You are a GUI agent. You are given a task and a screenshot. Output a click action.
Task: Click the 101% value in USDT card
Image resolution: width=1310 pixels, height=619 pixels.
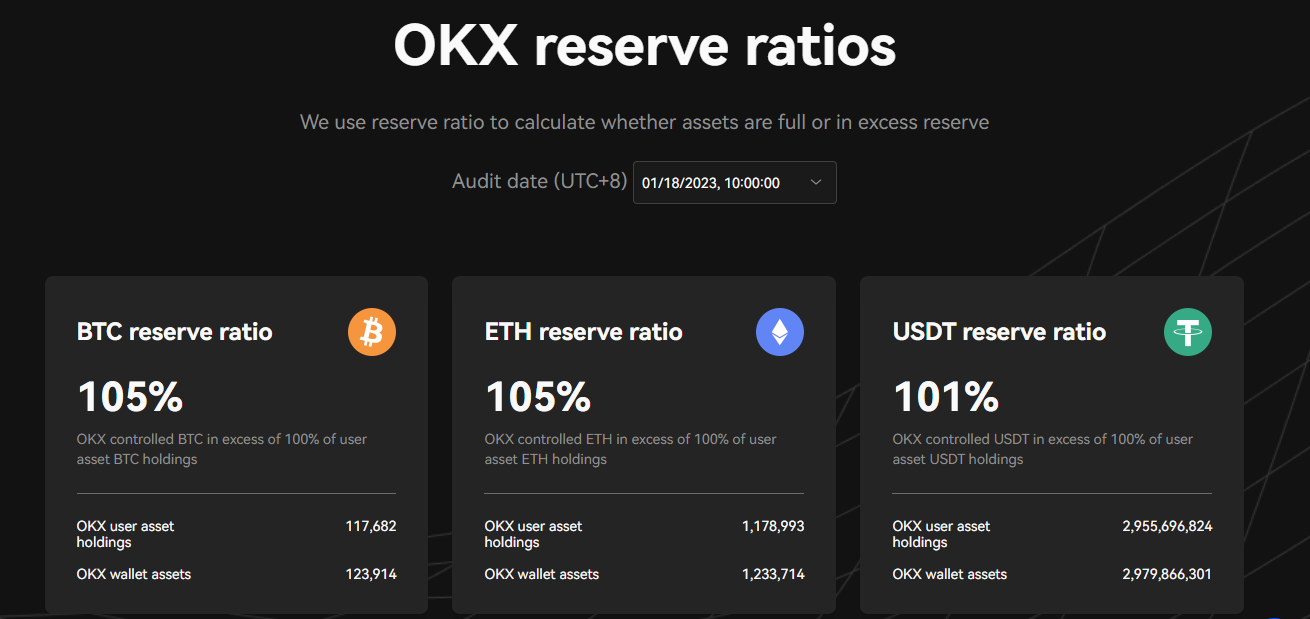(x=946, y=397)
